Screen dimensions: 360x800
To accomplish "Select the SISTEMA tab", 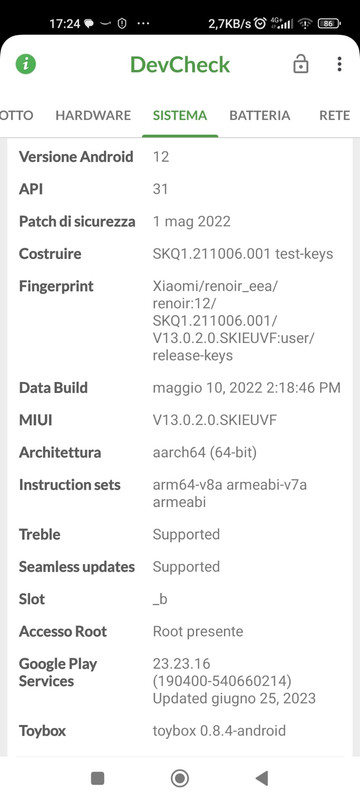I will 180,115.
